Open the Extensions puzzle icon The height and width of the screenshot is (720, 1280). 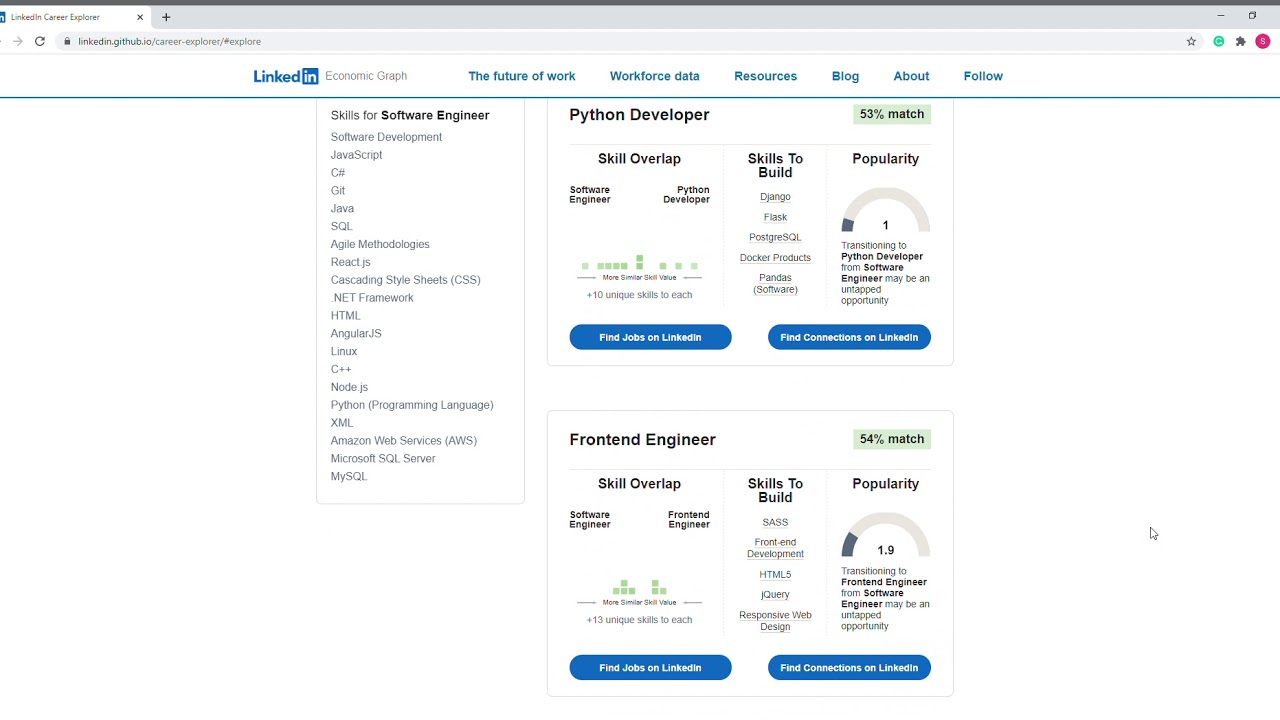point(1241,41)
